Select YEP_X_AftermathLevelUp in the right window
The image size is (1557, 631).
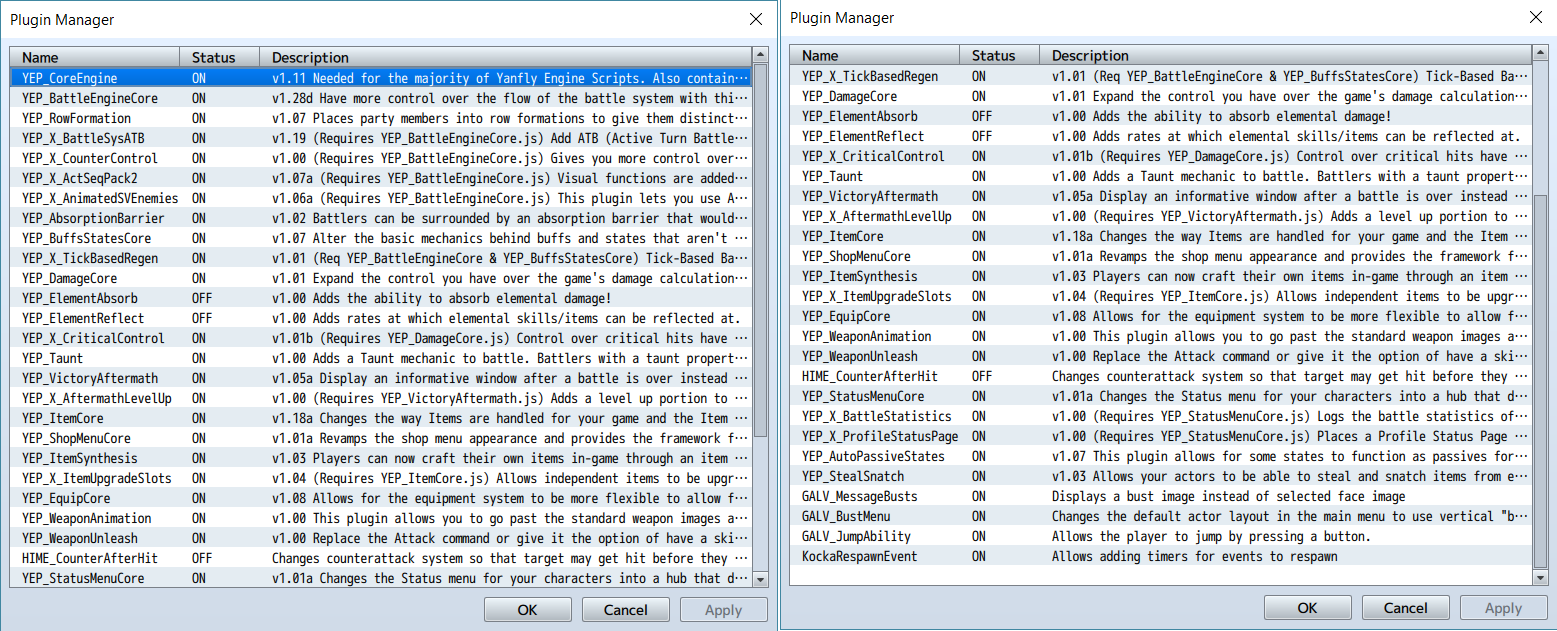pos(1161,216)
